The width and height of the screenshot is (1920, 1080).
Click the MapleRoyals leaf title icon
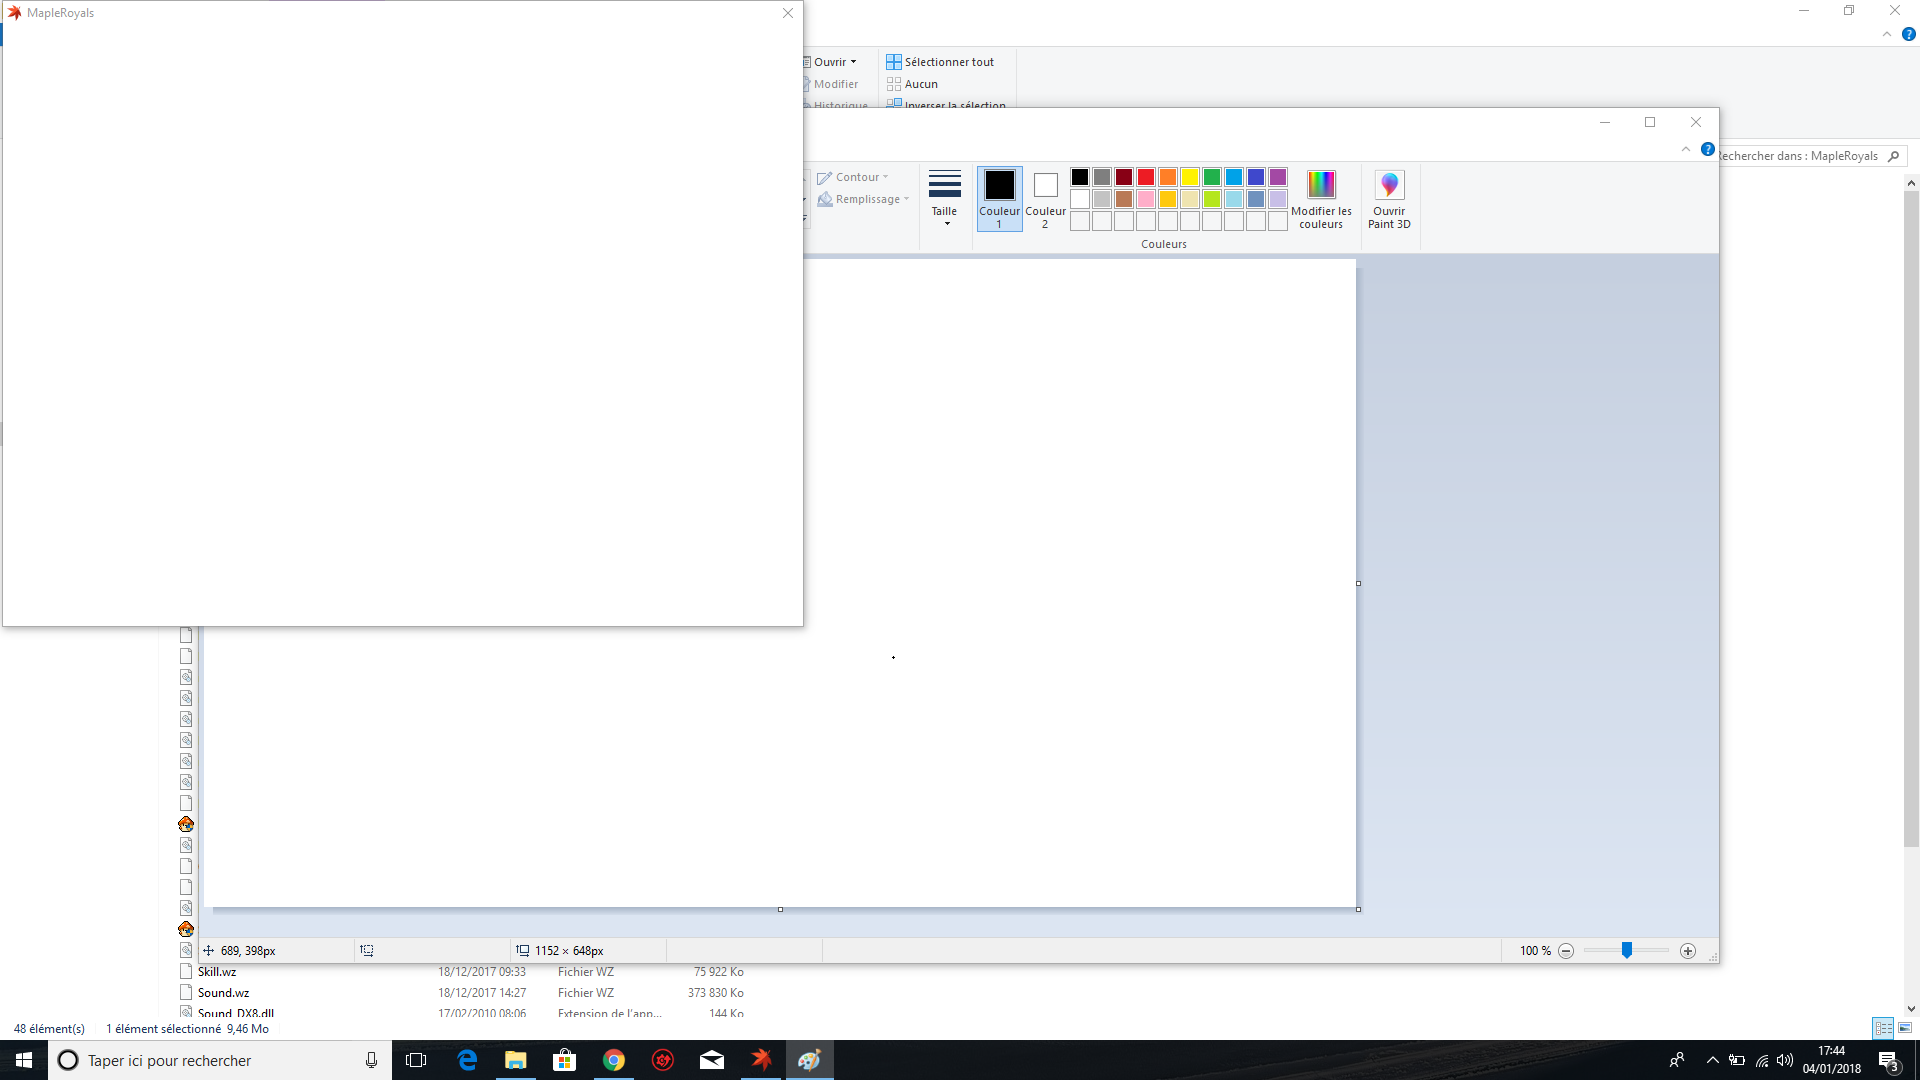pyautogui.click(x=14, y=13)
